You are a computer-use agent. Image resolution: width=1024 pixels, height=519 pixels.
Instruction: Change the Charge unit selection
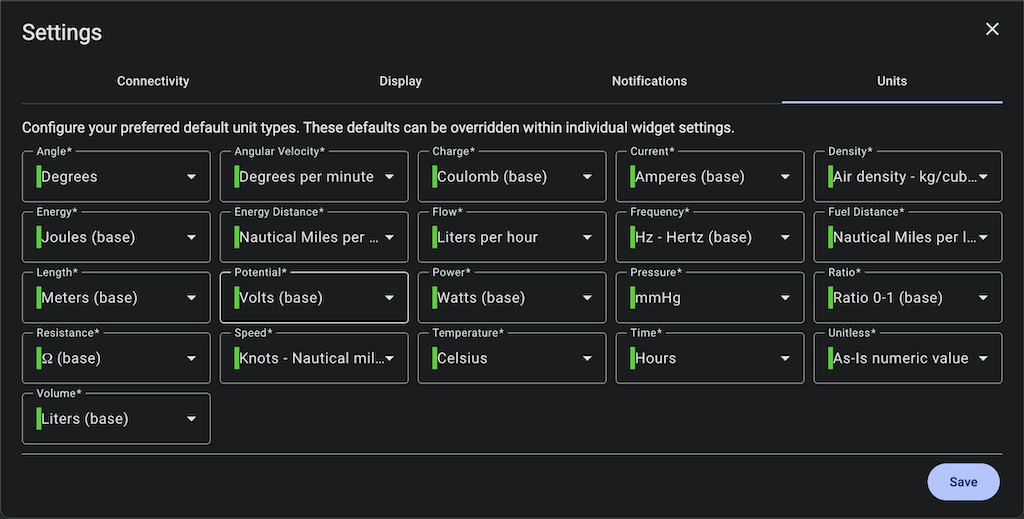512,177
